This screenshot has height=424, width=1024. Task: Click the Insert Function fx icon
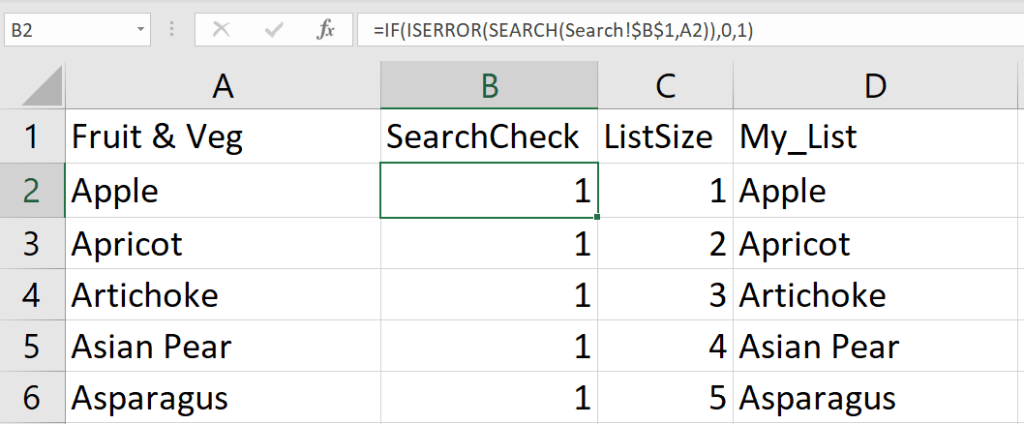326,30
